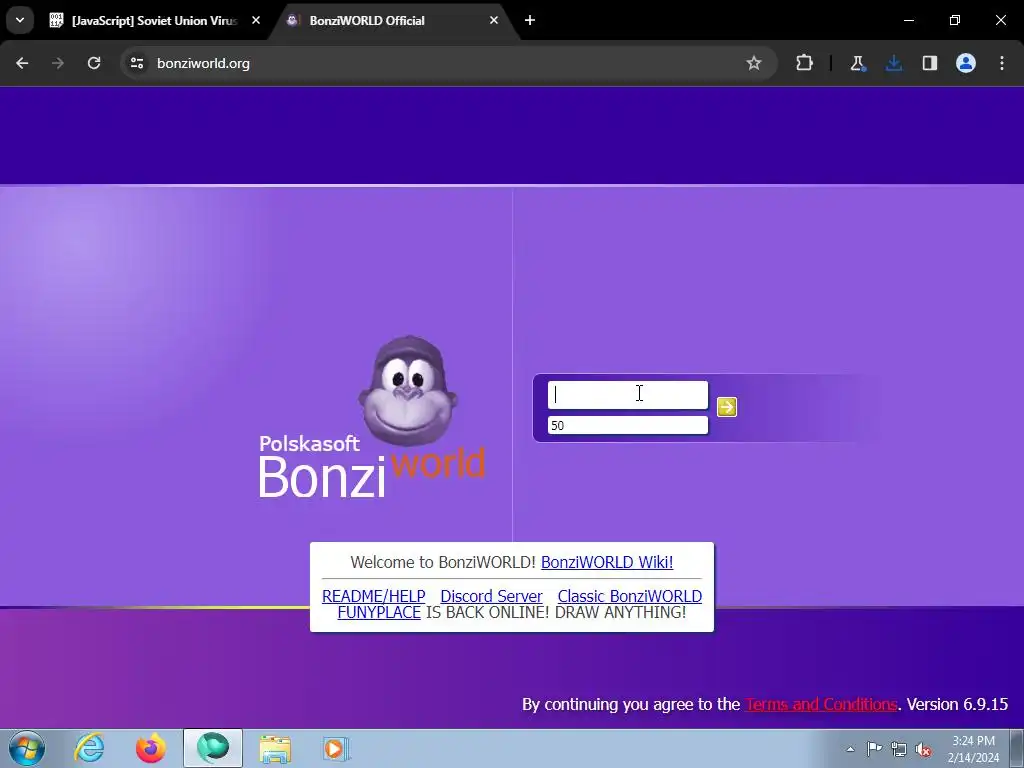Open a new browser tab
The height and width of the screenshot is (768, 1024).
click(x=530, y=20)
